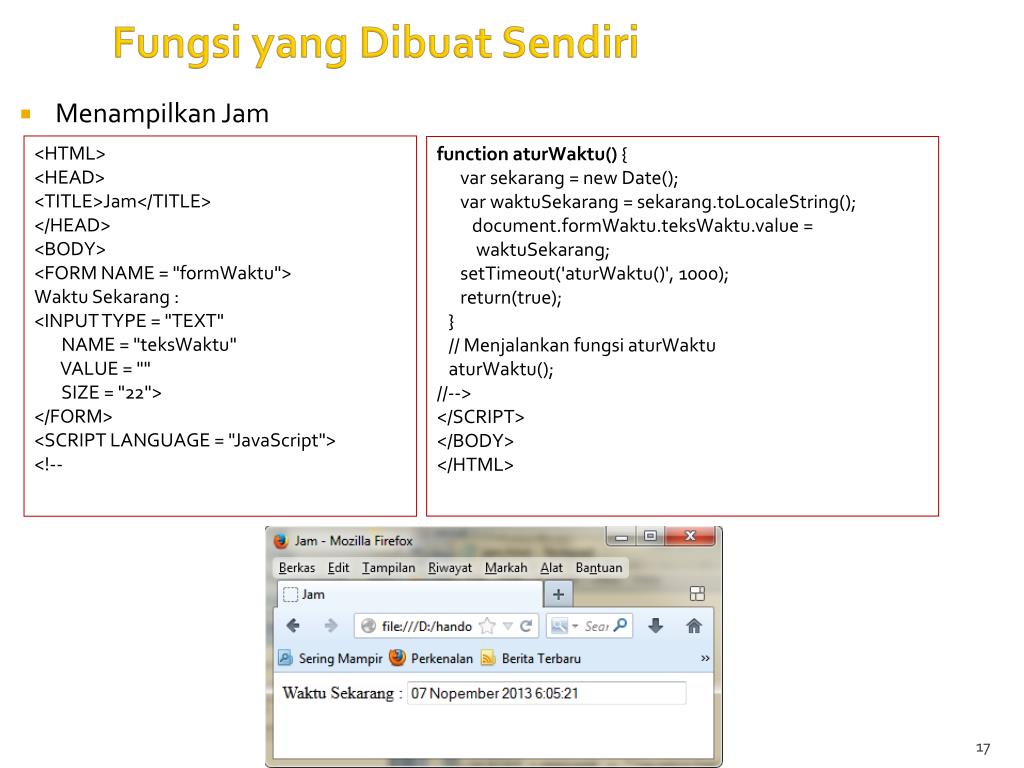The width and height of the screenshot is (1024, 768).
Task: Open the search engine selector dropdown
Action: [564, 626]
